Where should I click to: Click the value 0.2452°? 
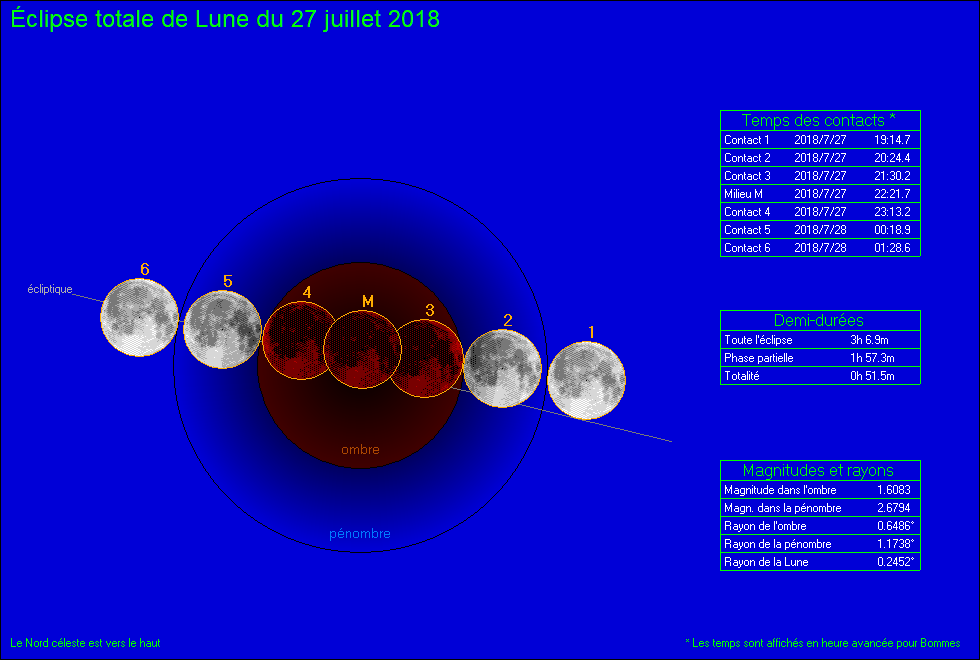point(896,562)
